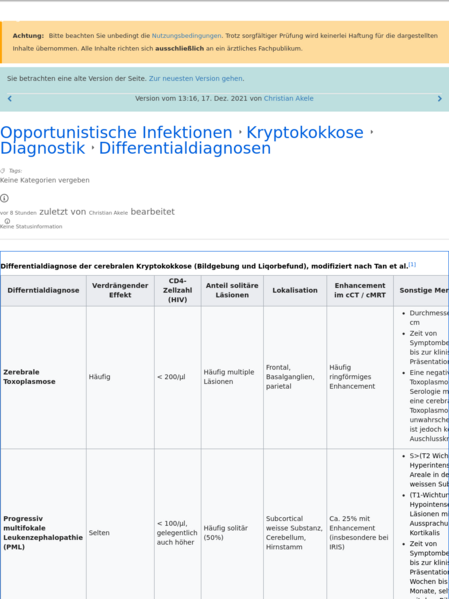Screen dimensions: 449x599
Task: Open footnote reference 1 after Tan et al.
Action: click(412, 264)
